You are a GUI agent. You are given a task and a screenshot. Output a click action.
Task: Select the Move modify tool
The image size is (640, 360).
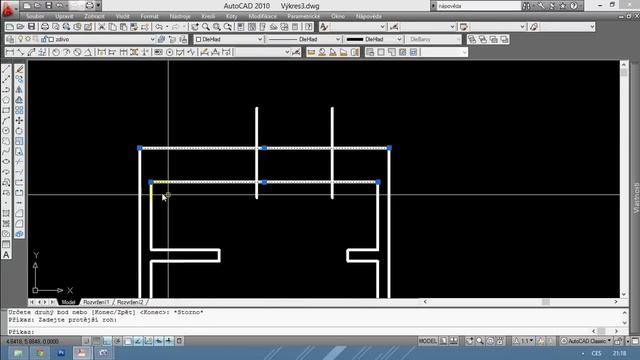pyautogui.click(x=19, y=120)
